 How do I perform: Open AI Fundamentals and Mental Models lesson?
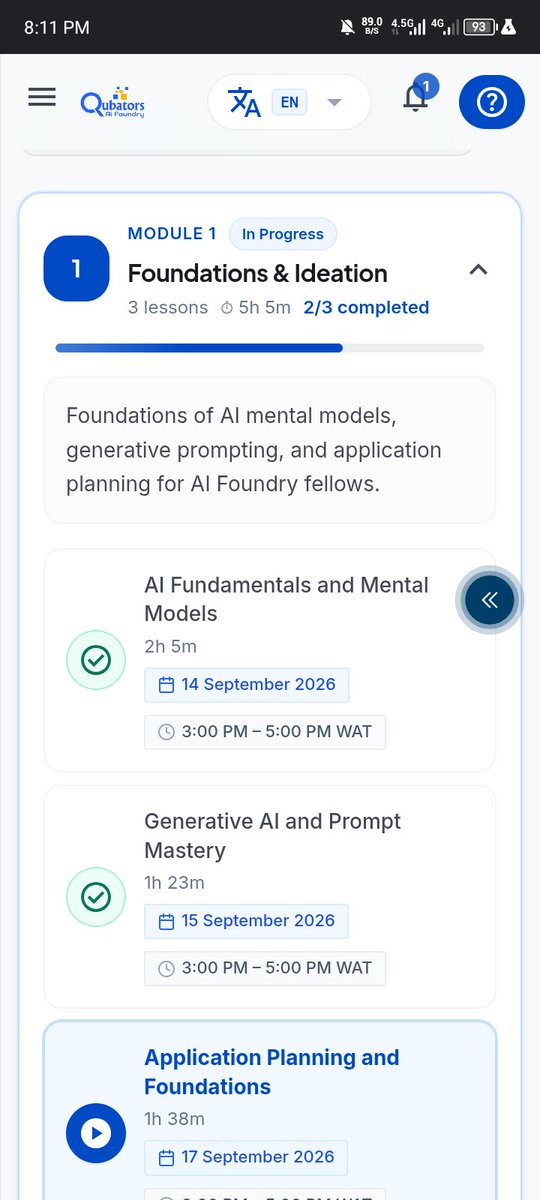270,660
